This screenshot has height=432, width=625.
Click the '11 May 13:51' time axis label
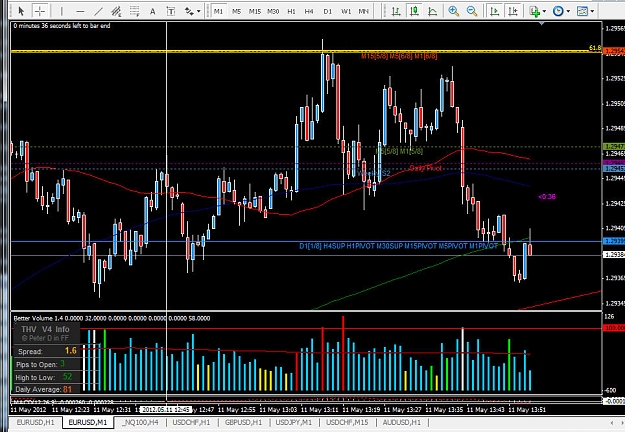point(527,410)
